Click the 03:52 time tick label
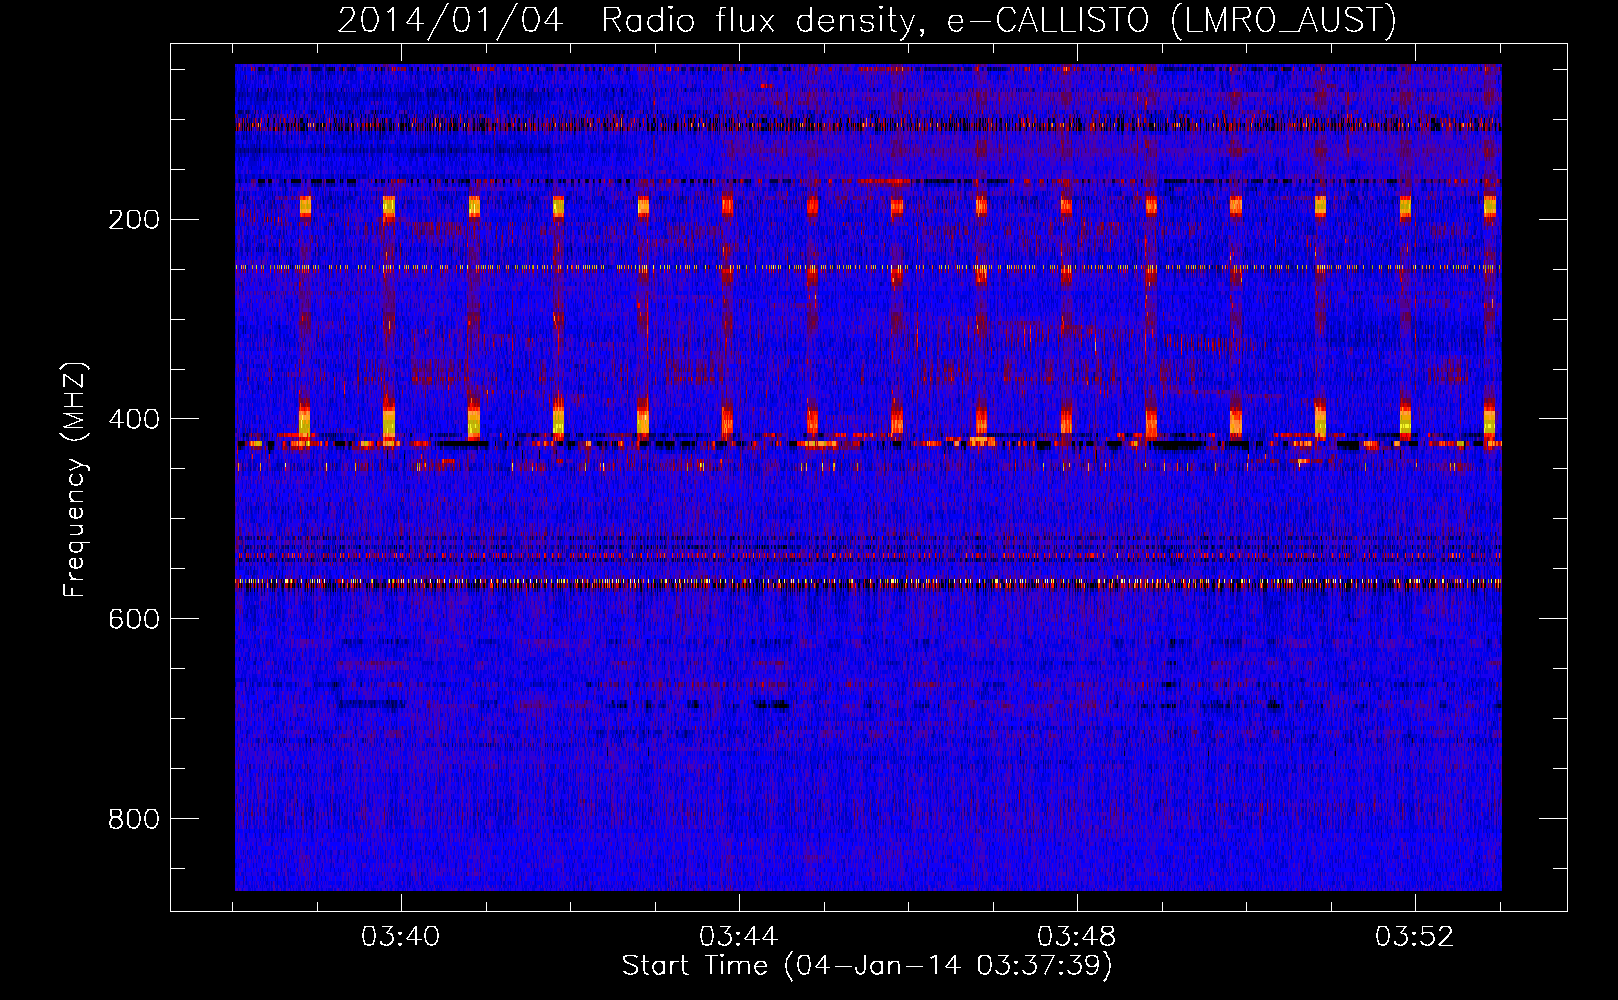The image size is (1618, 1000). (x=1415, y=936)
